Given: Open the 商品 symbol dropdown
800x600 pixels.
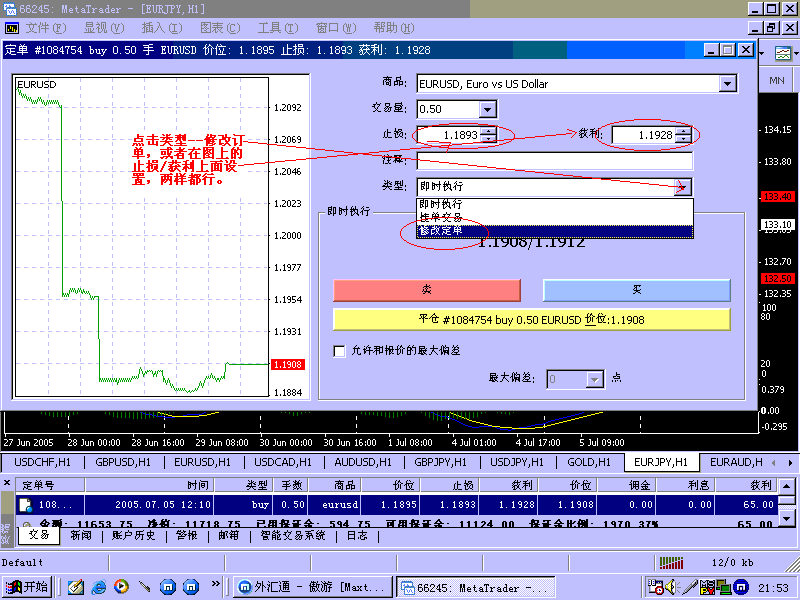Looking at the screenshot, I should (x=729, y=84).
